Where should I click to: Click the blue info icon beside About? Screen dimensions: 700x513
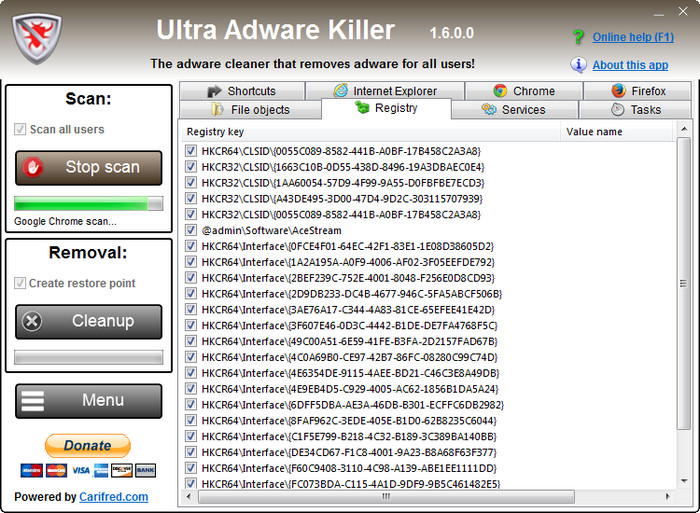click(578, 65)
